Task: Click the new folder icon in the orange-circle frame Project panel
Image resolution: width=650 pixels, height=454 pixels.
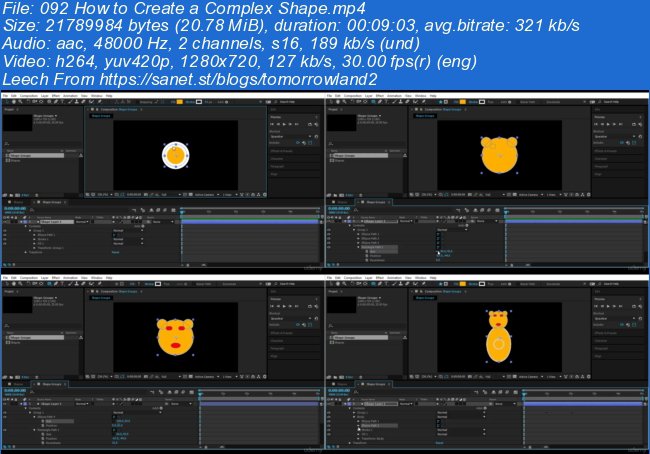Action: (11, 195)
